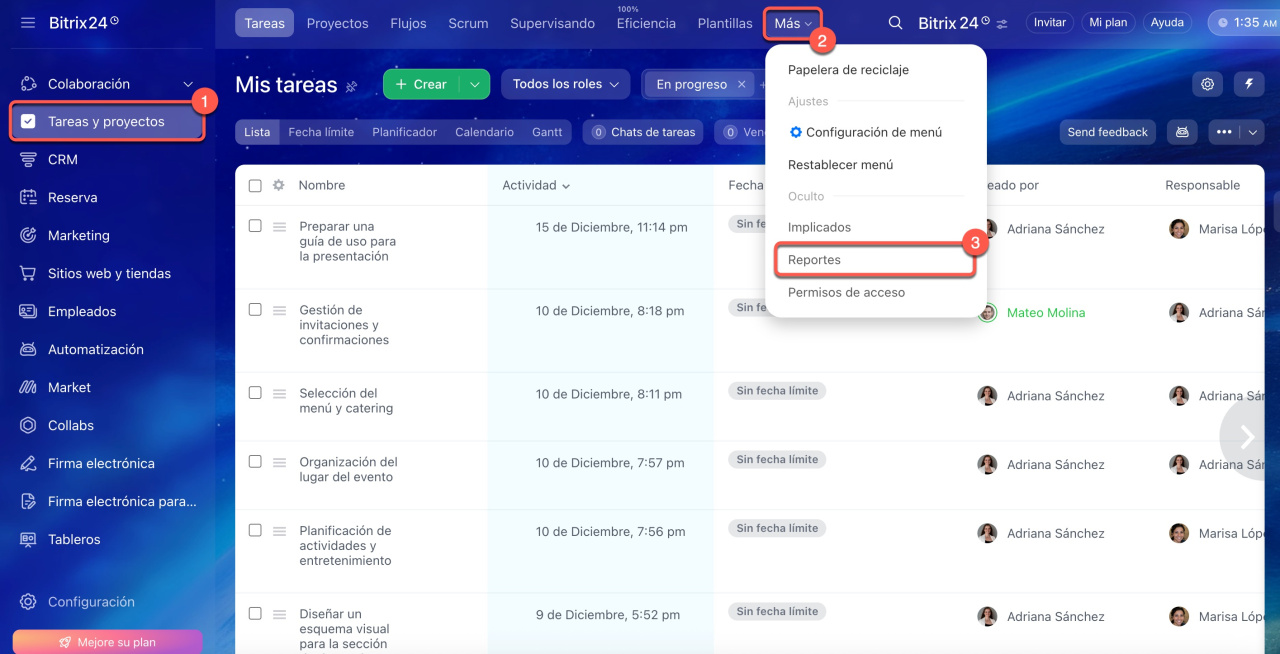Open the hamburger menu next to Bitrix24 logo
Image resolution: width=1280 pixels, height=654 pixels.
pos(28,22)
